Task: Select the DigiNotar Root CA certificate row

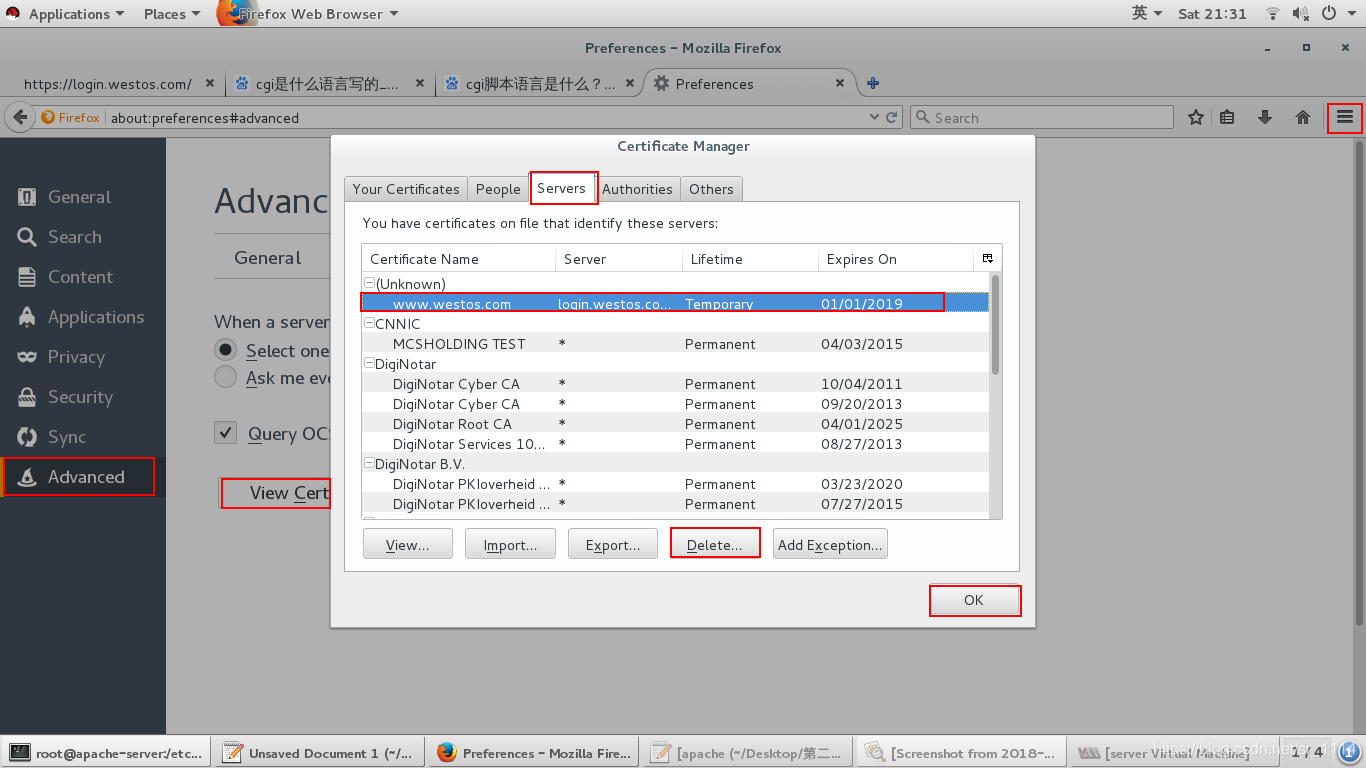Action: click(x=675, y=424)
